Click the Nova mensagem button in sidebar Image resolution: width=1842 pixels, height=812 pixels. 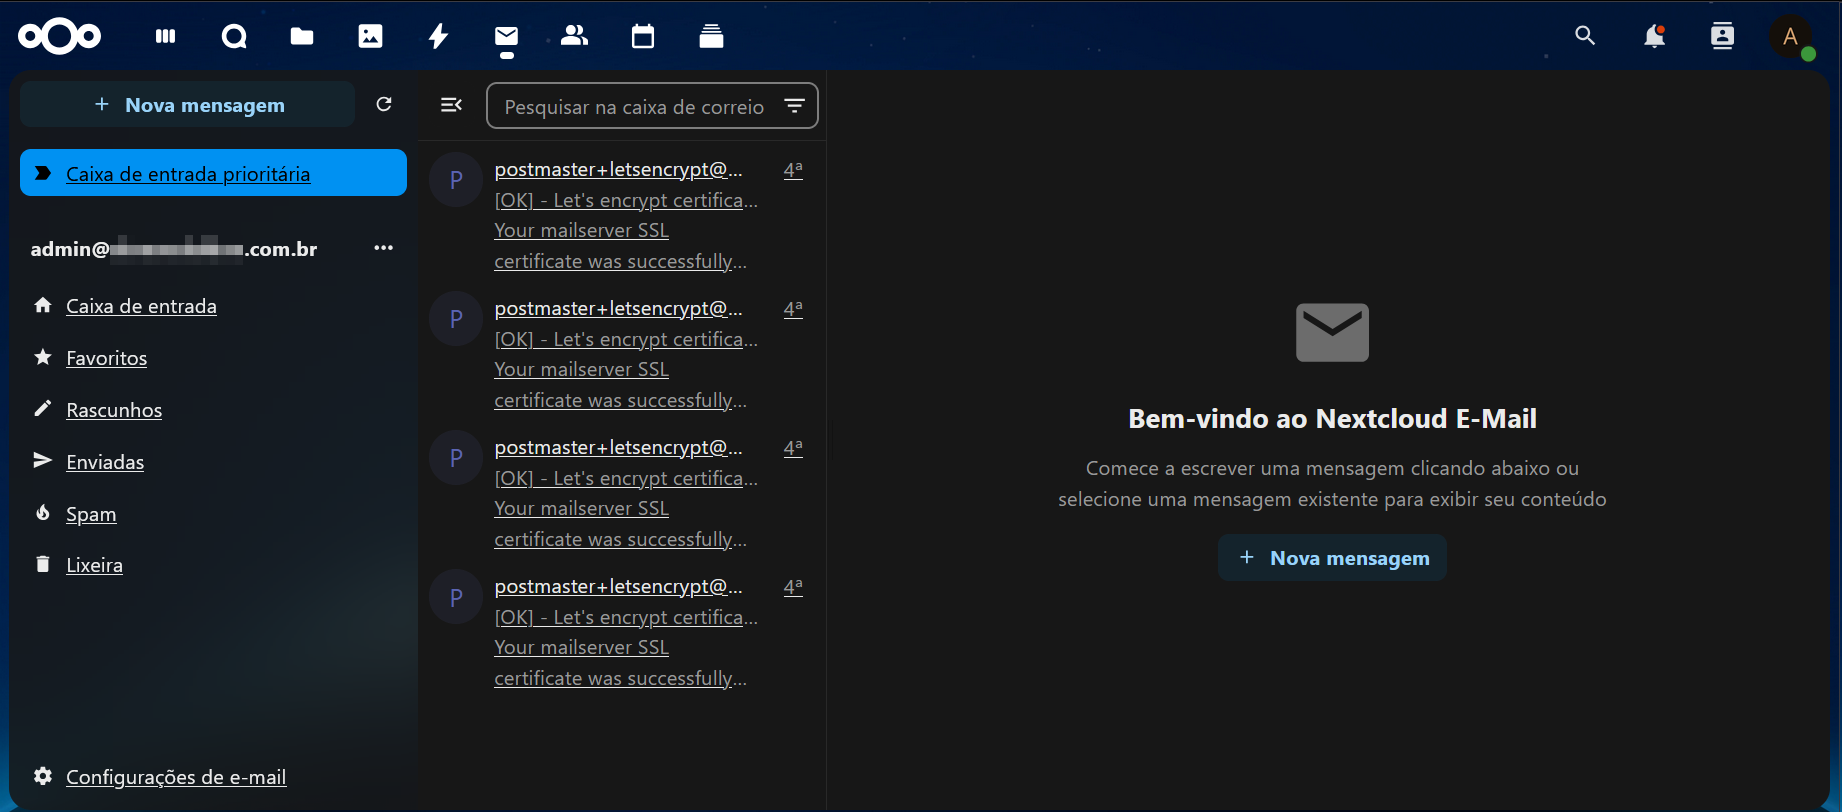[x=188, y=104]
